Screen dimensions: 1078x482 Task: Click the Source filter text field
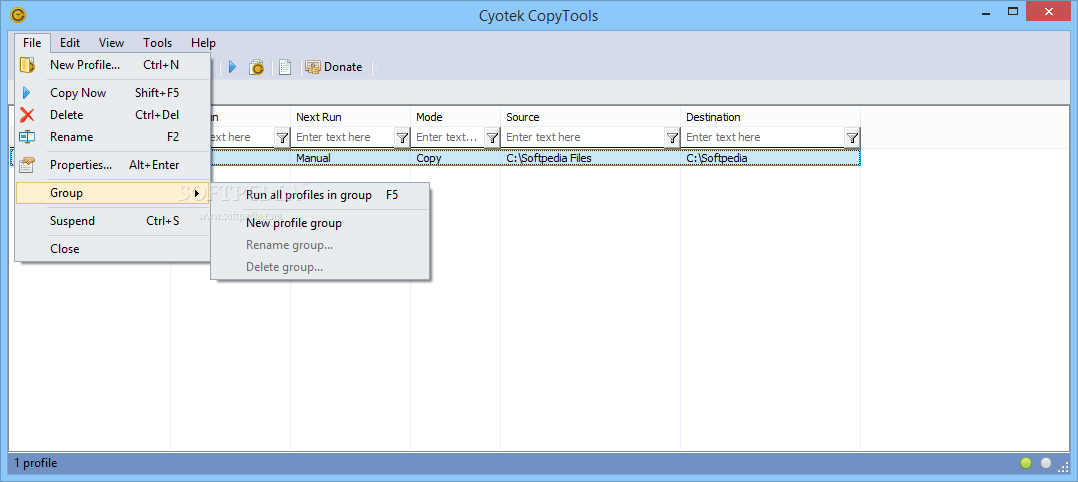(x=583, y=138)
